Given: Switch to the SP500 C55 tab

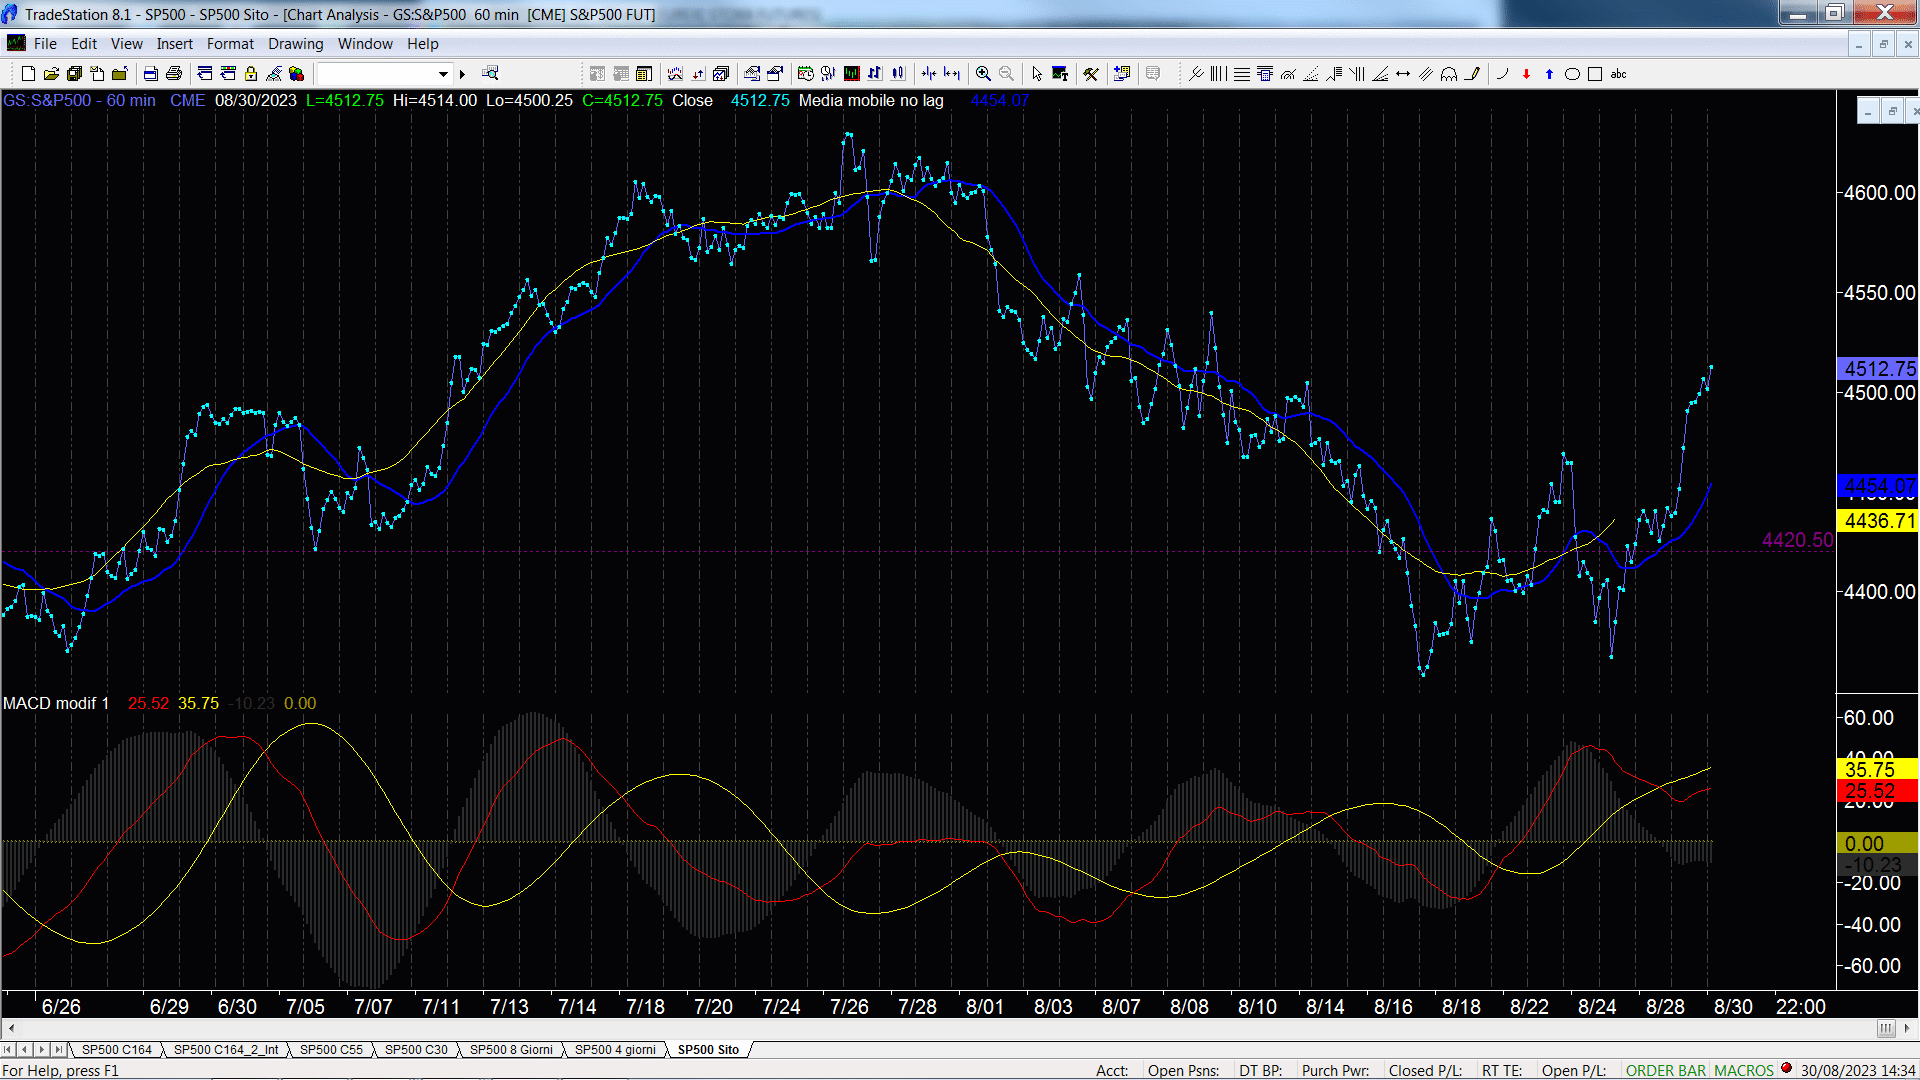Looking at the screenshot, I should coord(331,1049).
